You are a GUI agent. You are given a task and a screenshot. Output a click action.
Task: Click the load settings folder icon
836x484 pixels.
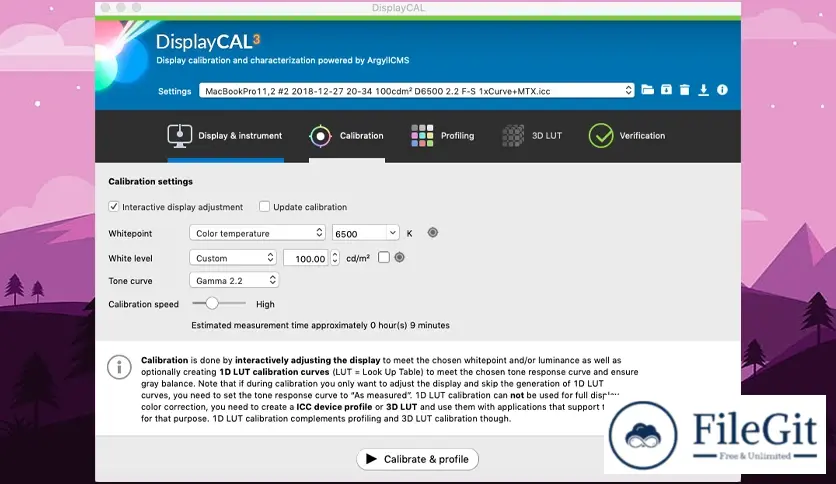coord(647,90)
